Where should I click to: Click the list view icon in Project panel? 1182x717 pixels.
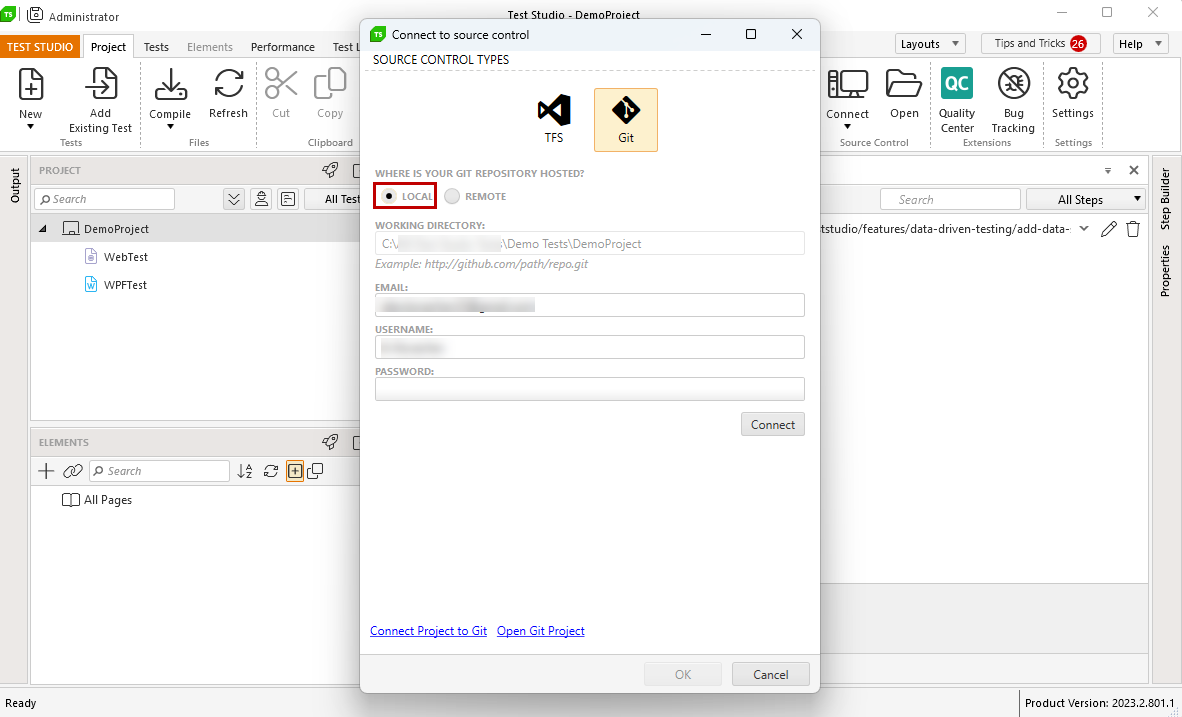click(x=288, y=199)
